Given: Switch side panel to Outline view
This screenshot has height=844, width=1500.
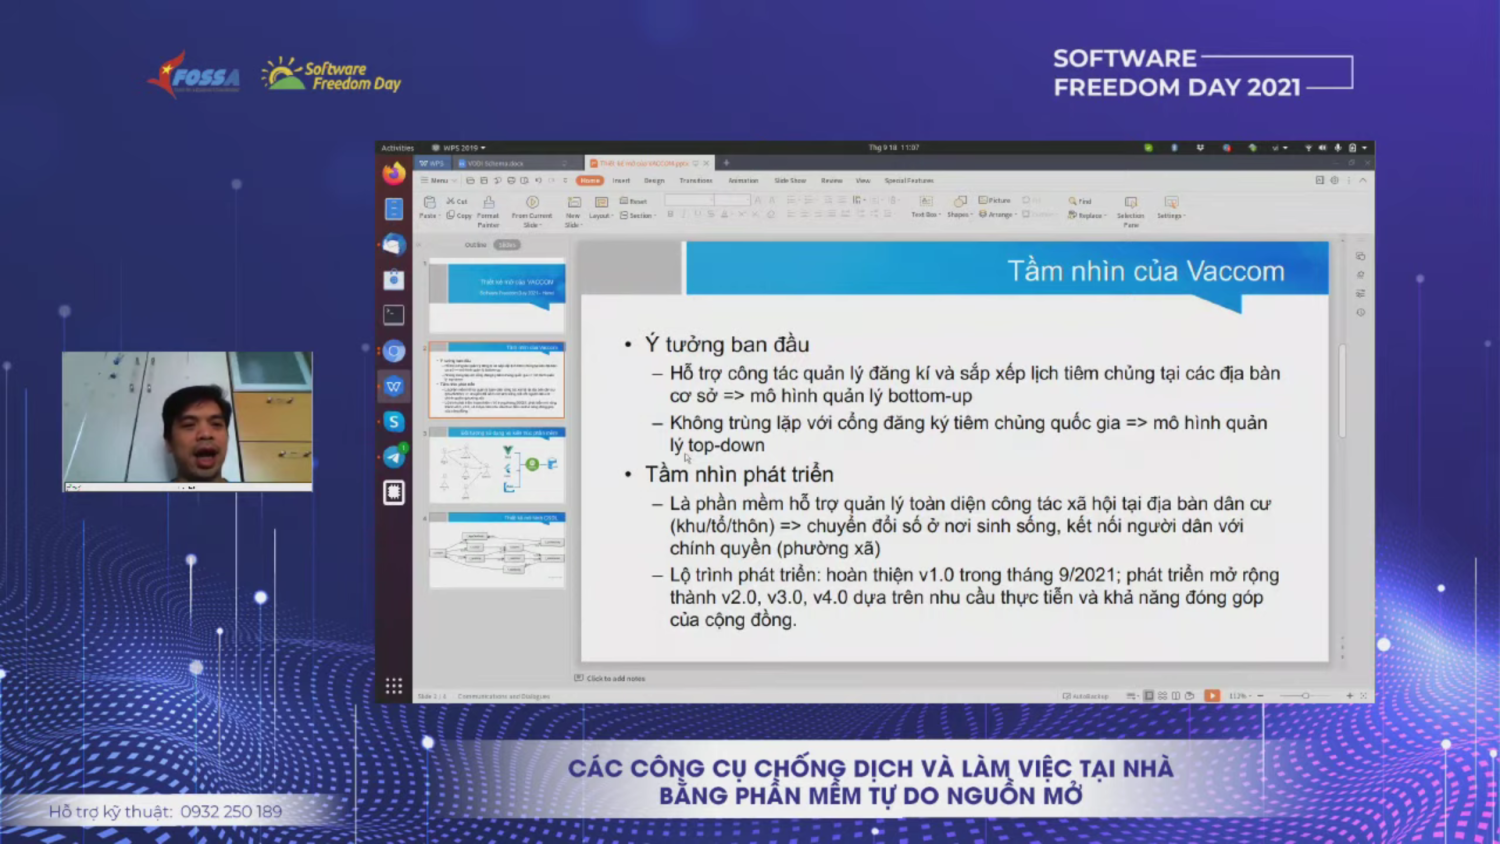Looking at the screenshot, I should [x=475, y=245].
